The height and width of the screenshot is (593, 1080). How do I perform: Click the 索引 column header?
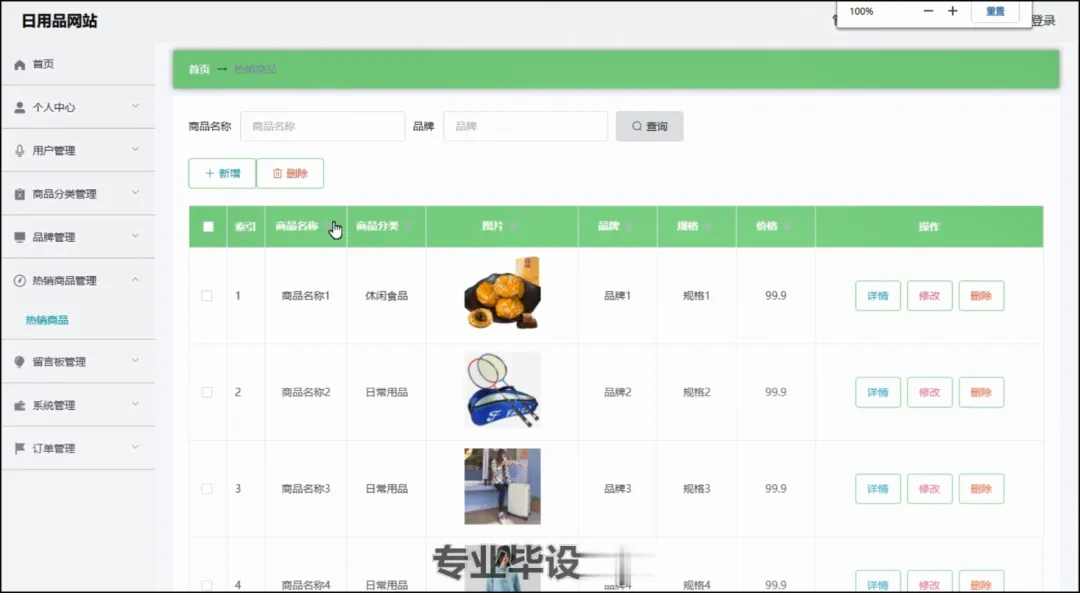[x=245, y=227]
